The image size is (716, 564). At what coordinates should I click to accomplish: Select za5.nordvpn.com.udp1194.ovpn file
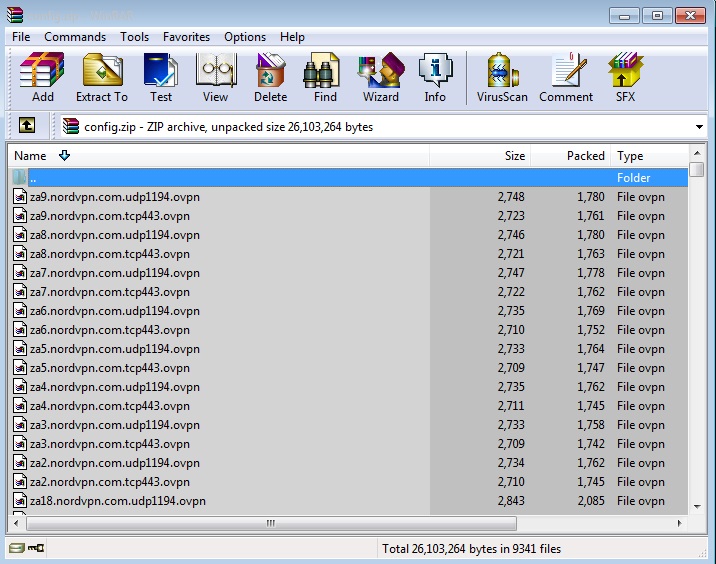[348, 348]
